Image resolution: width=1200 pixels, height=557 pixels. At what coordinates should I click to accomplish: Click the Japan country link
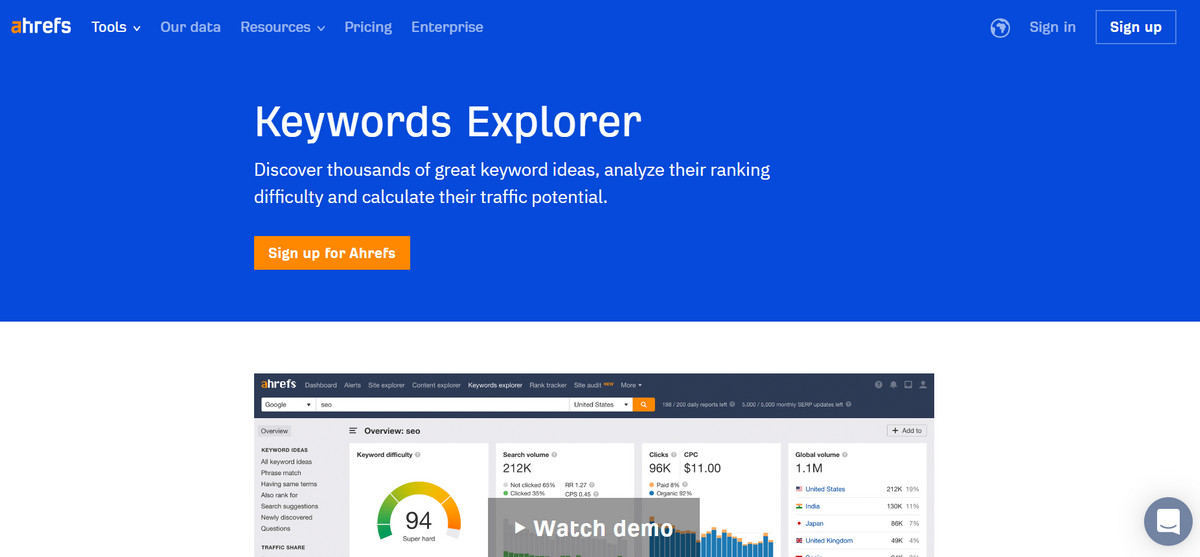814,523
